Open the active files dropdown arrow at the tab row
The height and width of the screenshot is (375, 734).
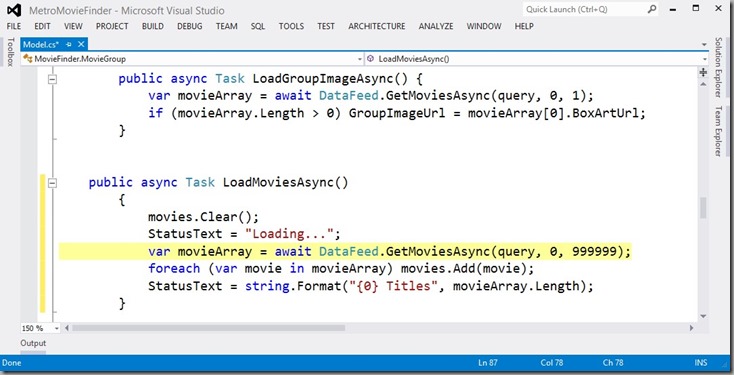[x=704, y=45]
